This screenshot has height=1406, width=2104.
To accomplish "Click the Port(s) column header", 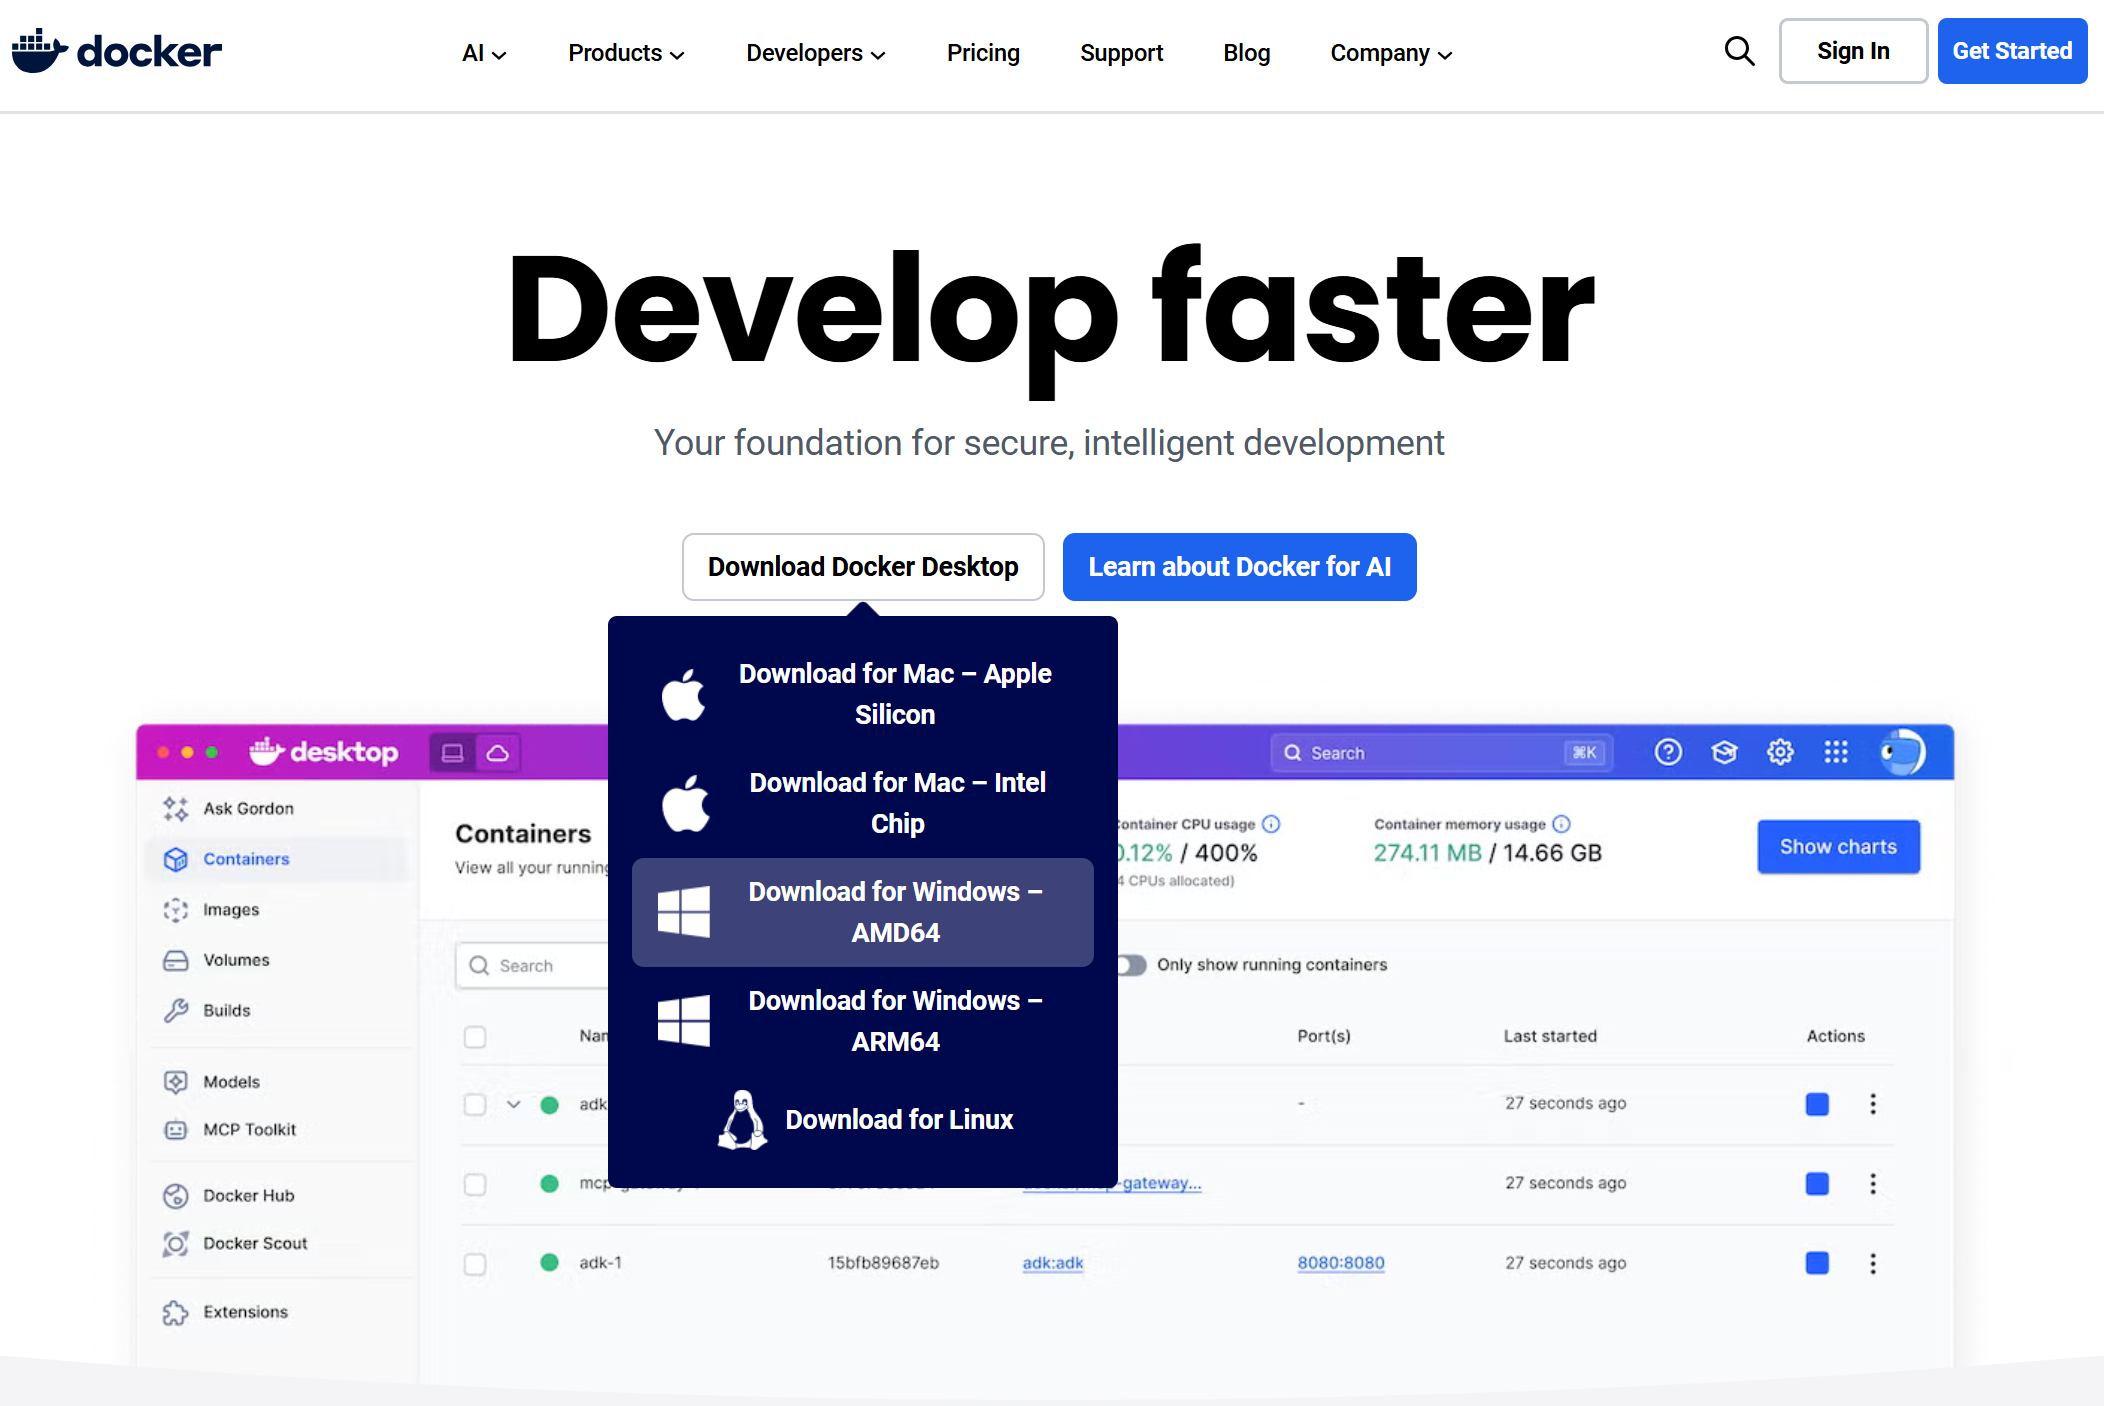I will 1324,1036.
